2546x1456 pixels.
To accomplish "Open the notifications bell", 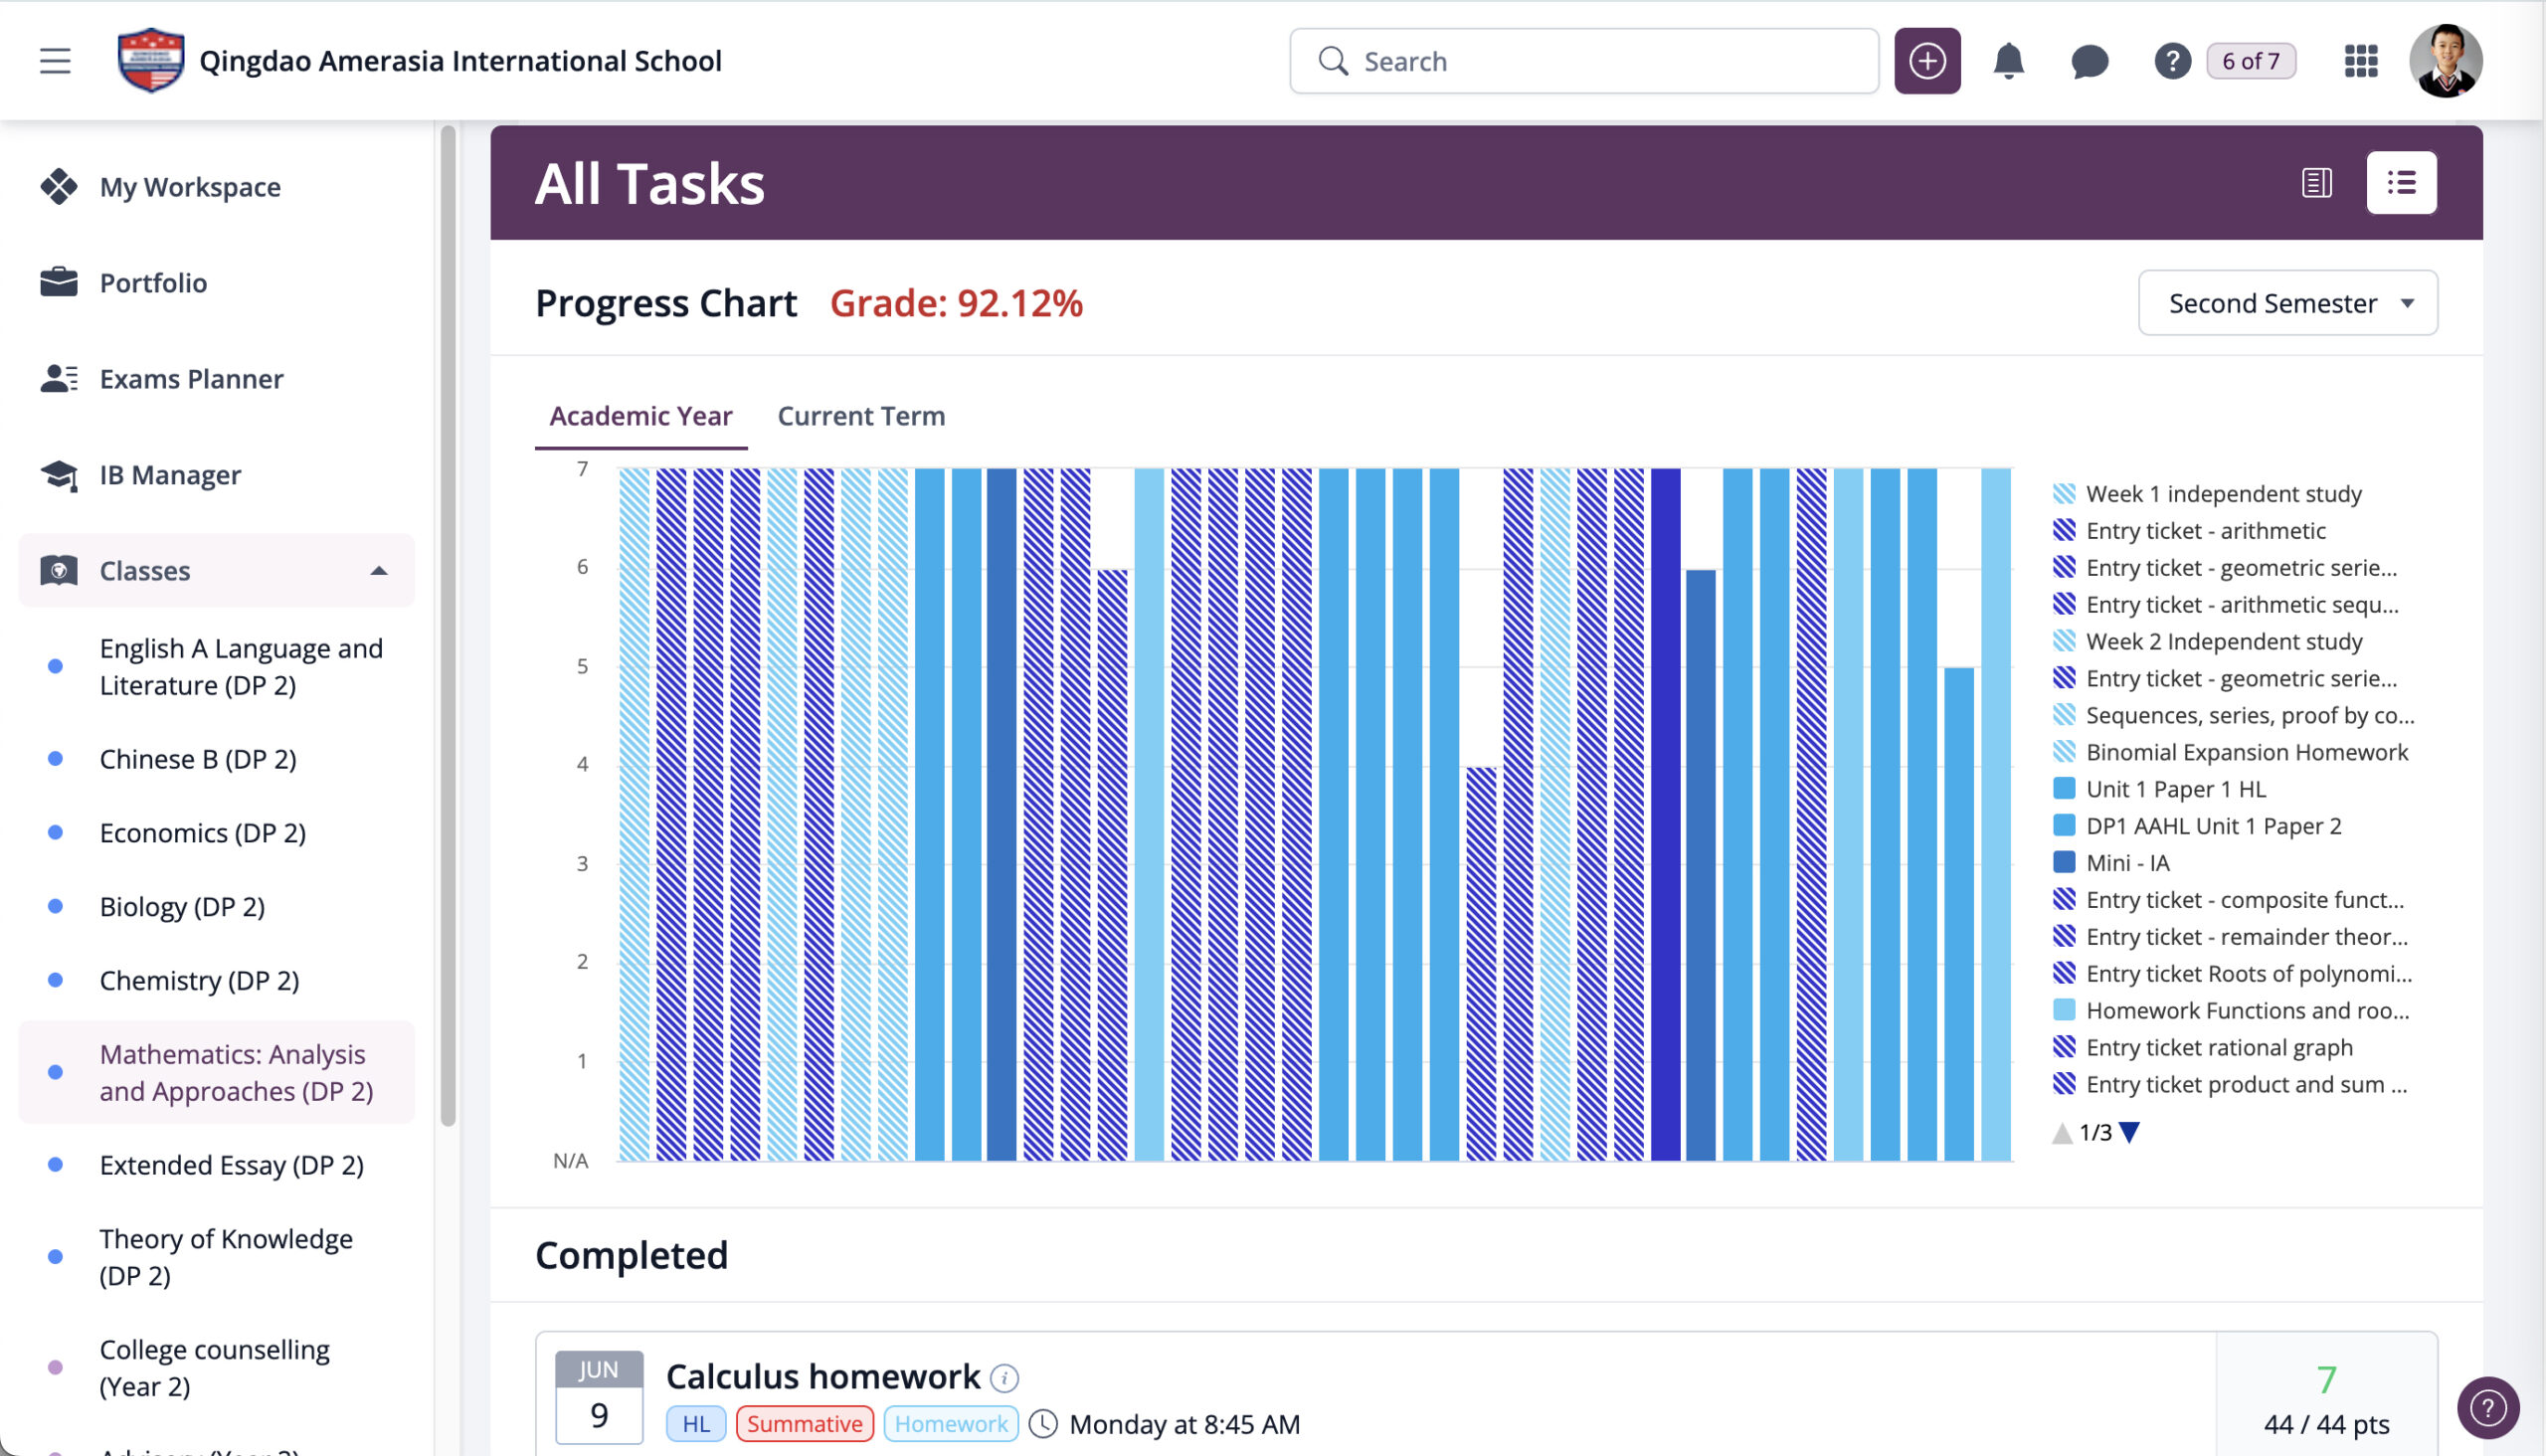I will 2008,61.
